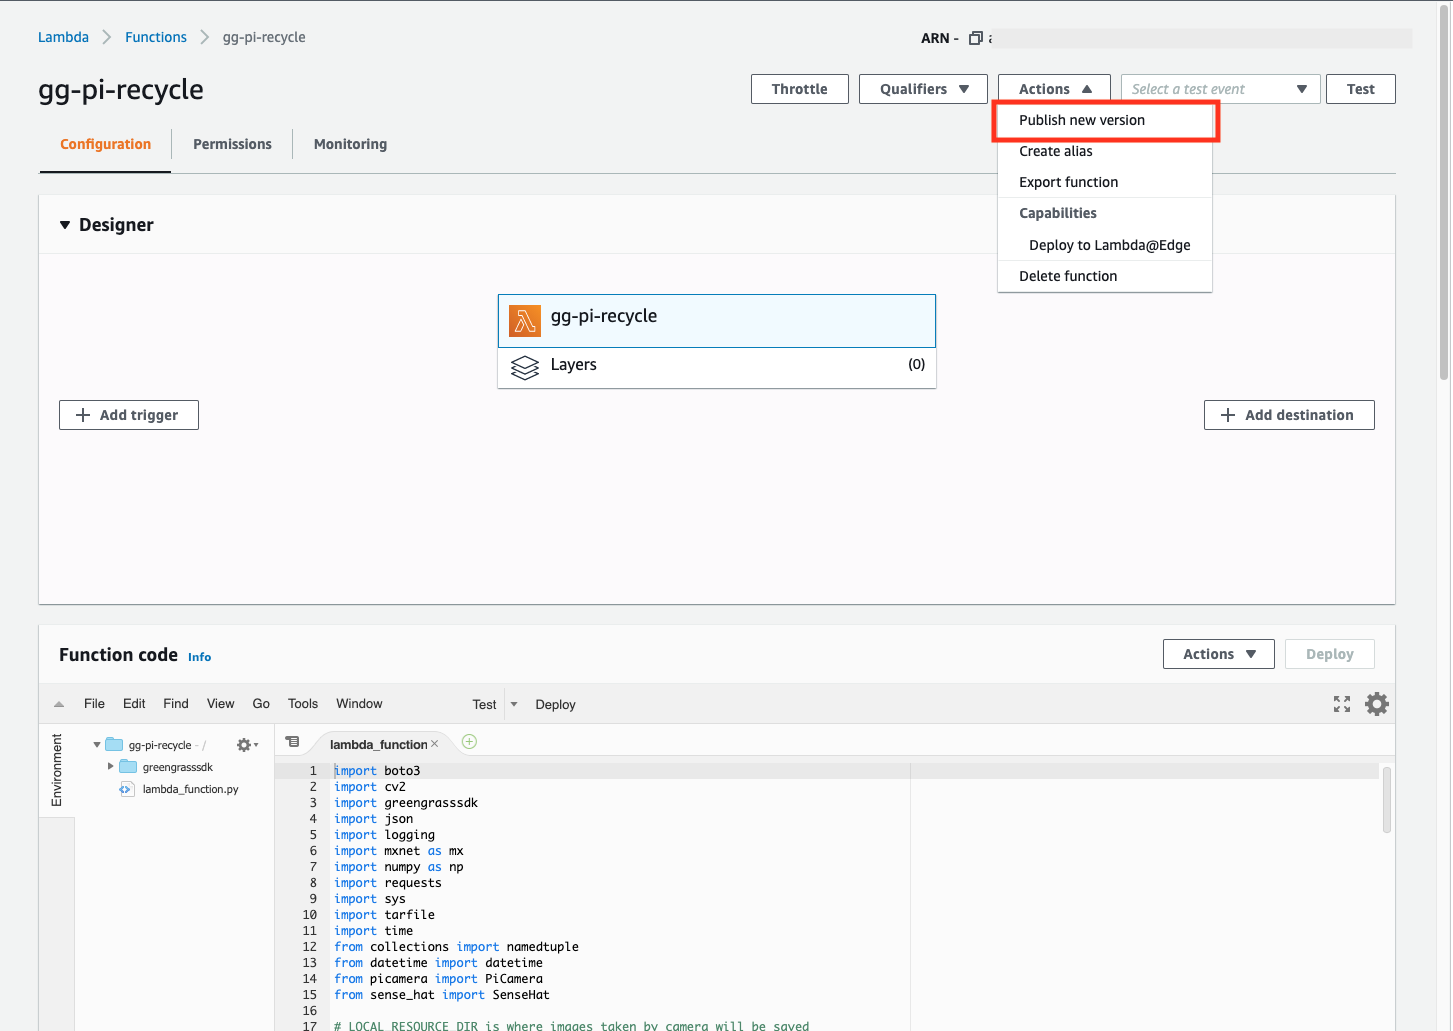1453x1031 pixels.
Task: Open the editor Window menu
Action: 359,704
